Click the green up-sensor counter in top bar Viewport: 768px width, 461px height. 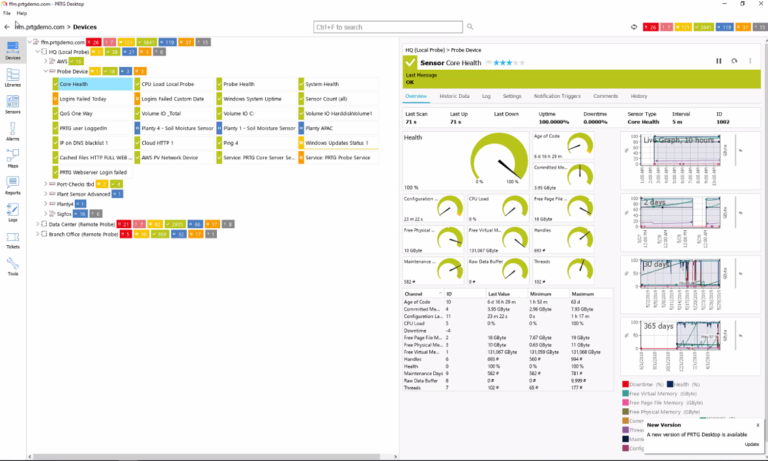[703, 27]
